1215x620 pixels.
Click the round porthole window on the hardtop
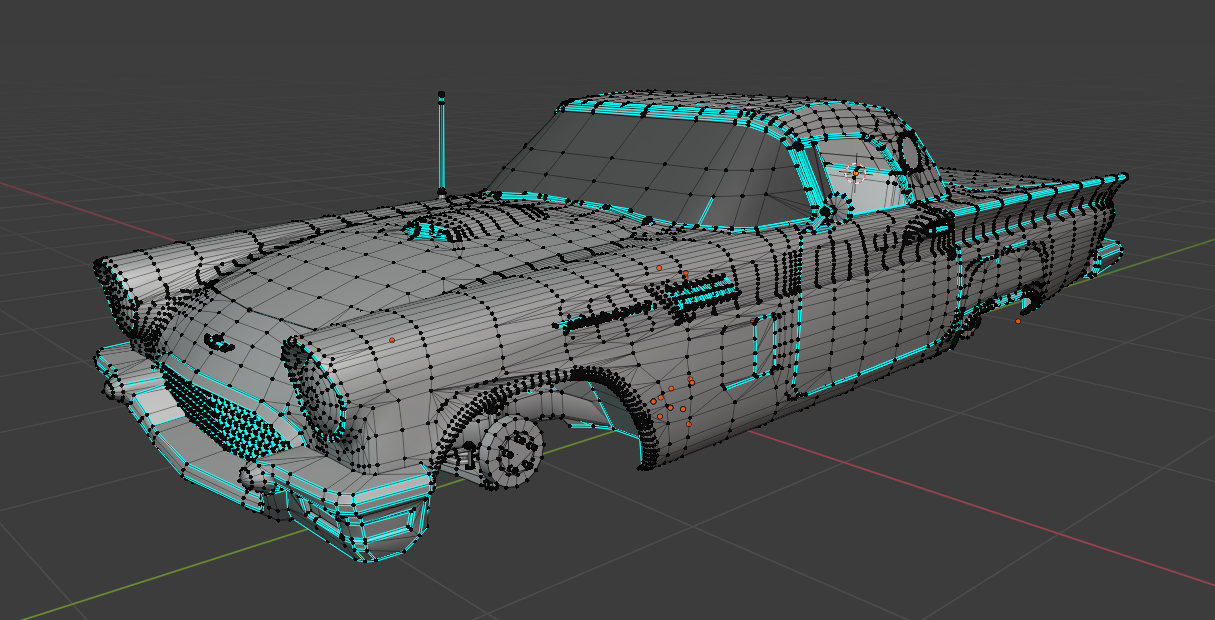(x=910, y=152)
